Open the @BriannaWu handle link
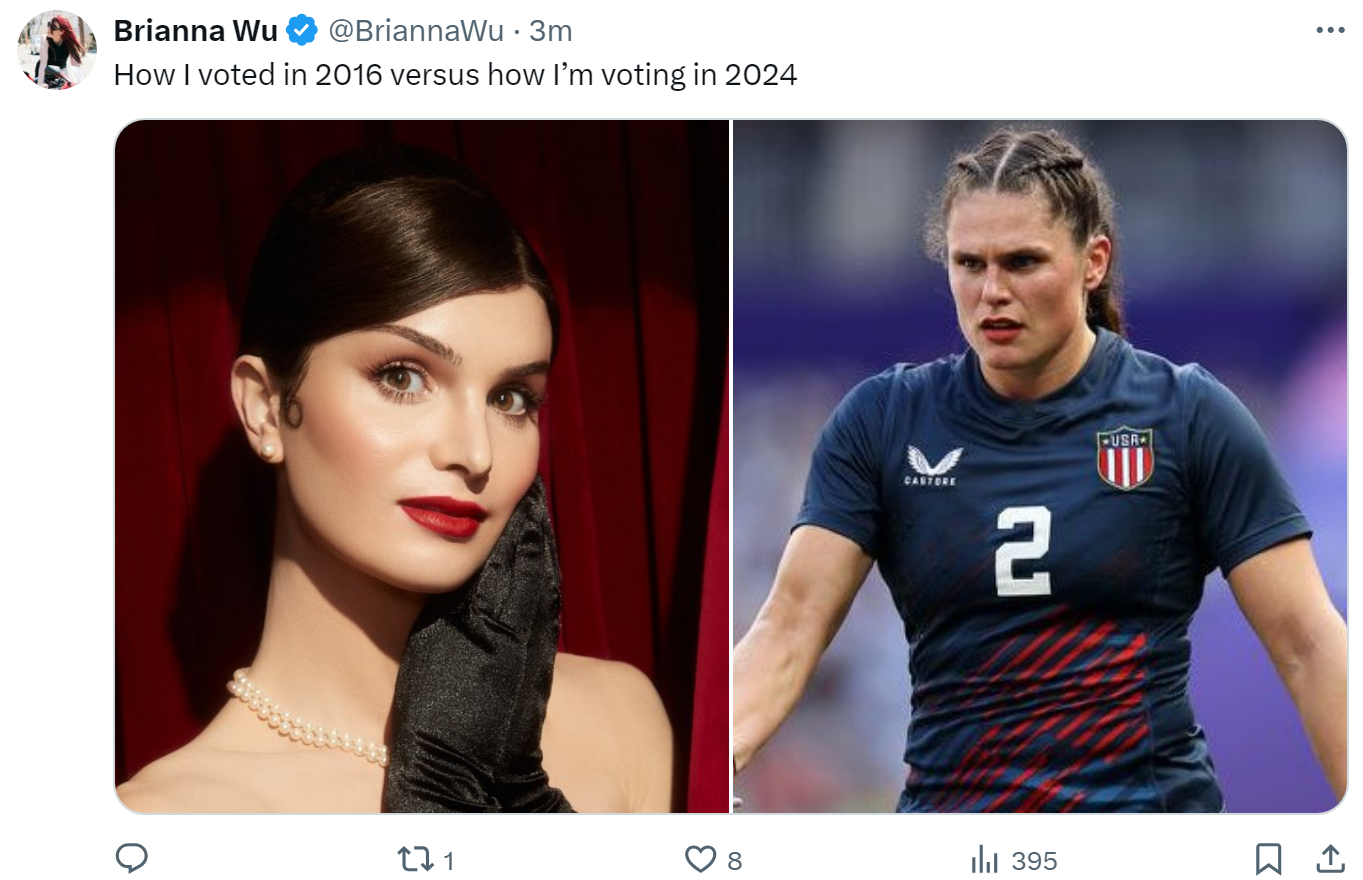Screen dimensions: 1363x880 pyautogui.click(x=416, y=31)
